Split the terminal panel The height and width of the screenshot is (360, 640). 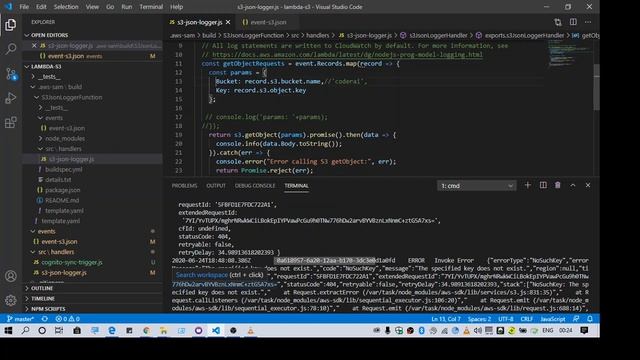point(543,185)
